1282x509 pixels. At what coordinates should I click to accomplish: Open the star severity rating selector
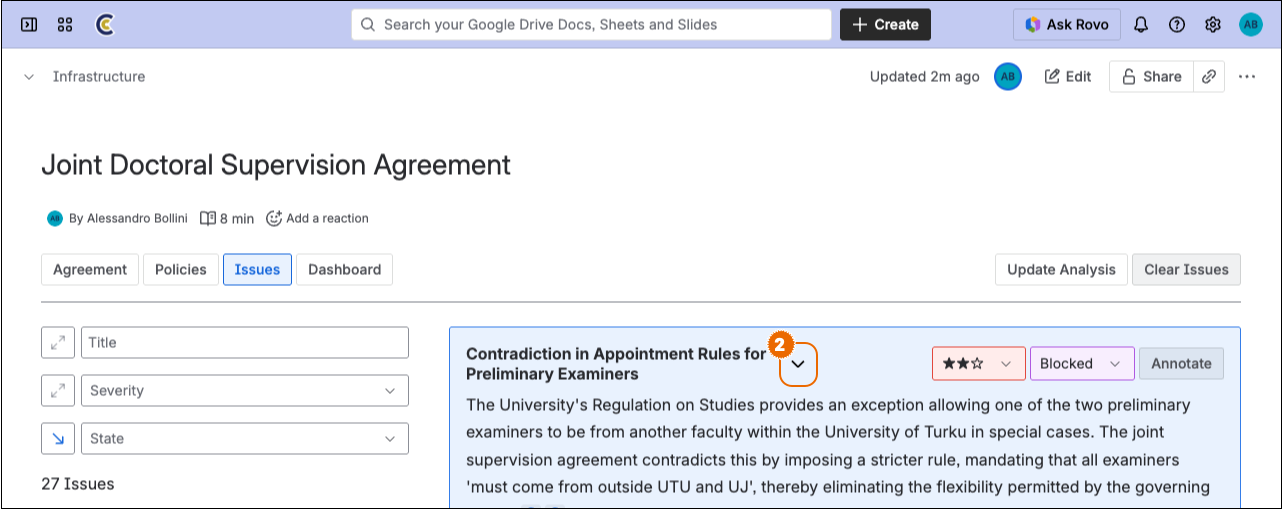pos(979,364)
